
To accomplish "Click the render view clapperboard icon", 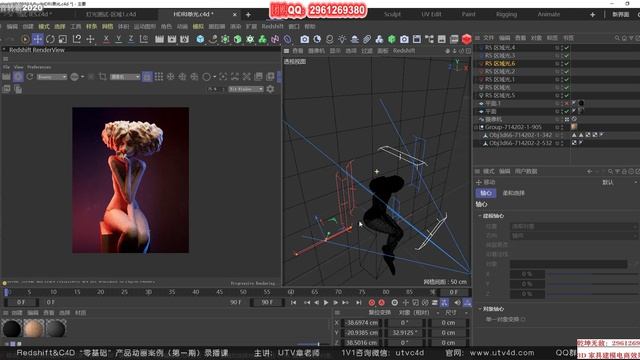I will click(159, 39).
